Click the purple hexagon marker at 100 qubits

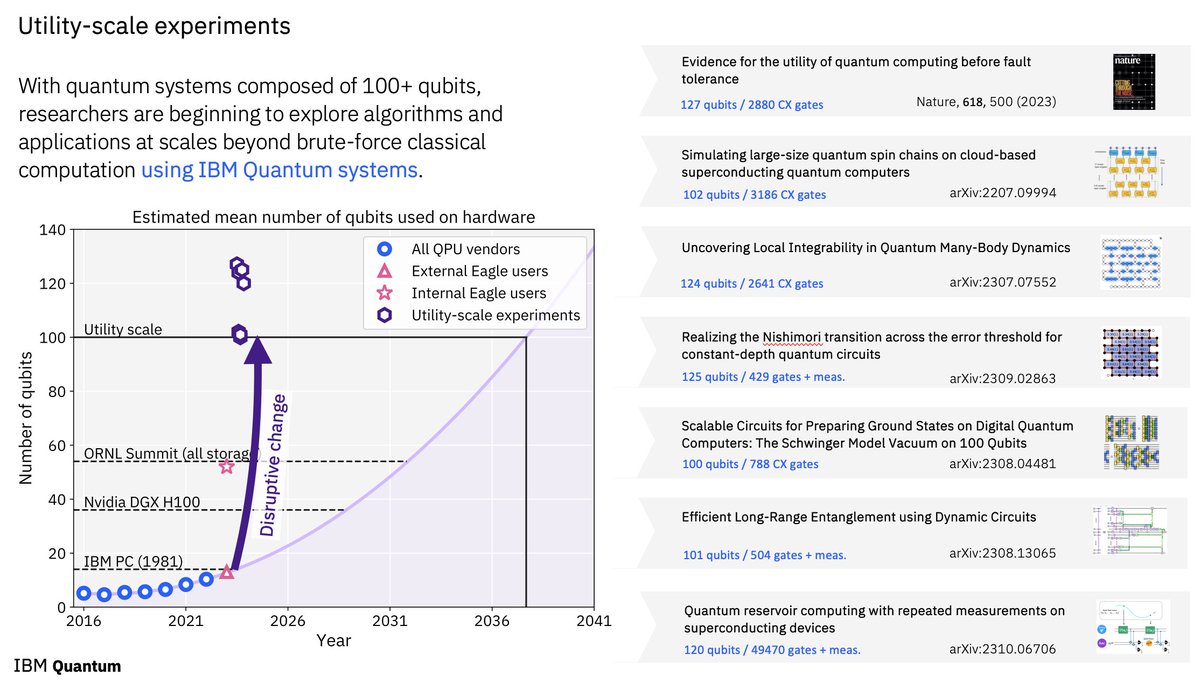coord(240,334)
